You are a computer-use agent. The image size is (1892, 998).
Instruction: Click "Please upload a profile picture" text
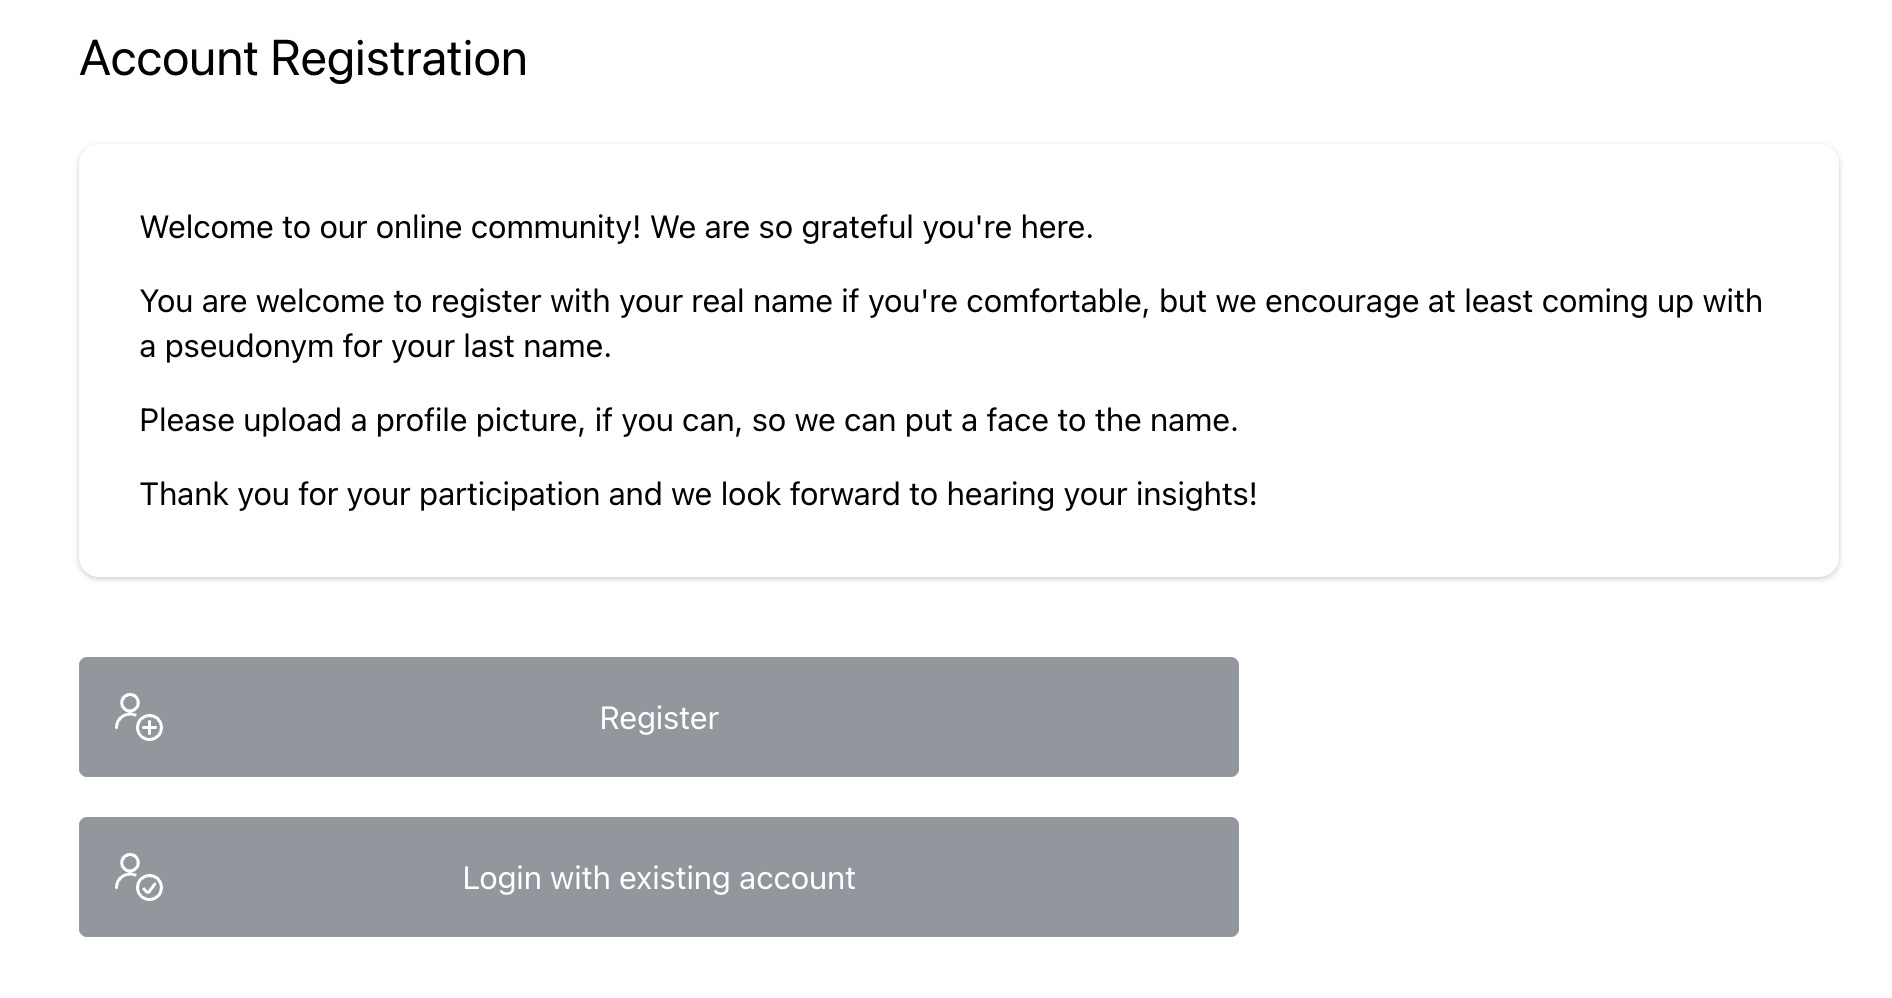click(361, 421)
